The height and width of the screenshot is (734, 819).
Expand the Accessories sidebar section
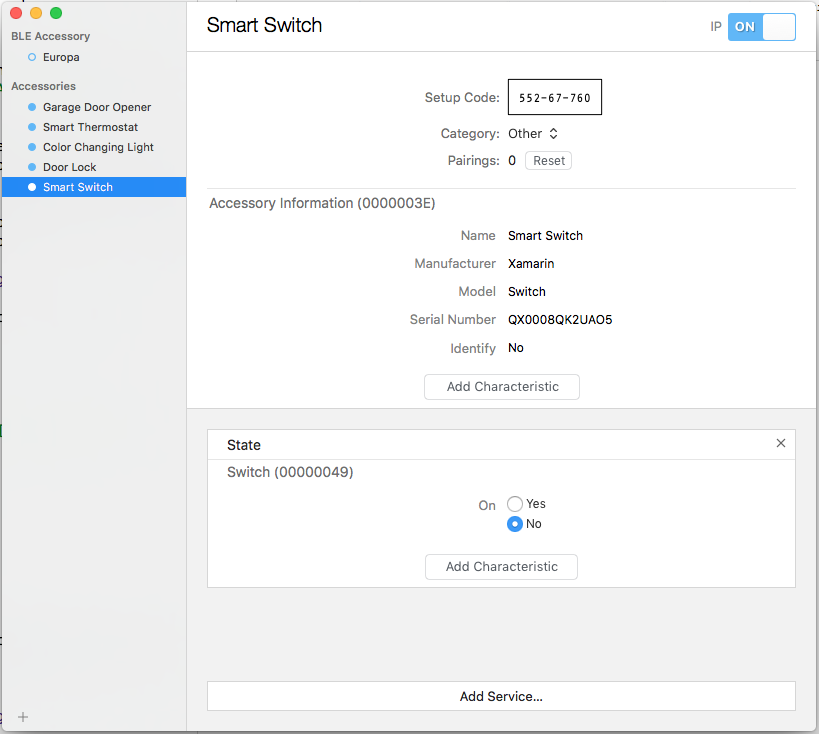43,86
